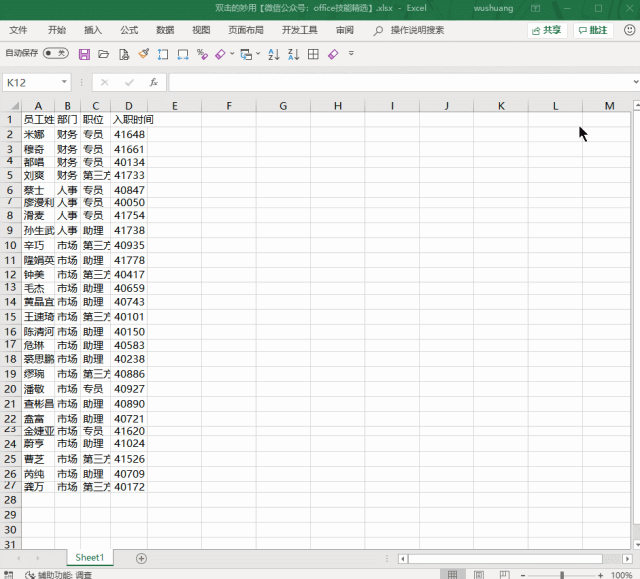The image size is (640, 579).
Task: Add a new sheet with plus button
Action: pos(141,557)
